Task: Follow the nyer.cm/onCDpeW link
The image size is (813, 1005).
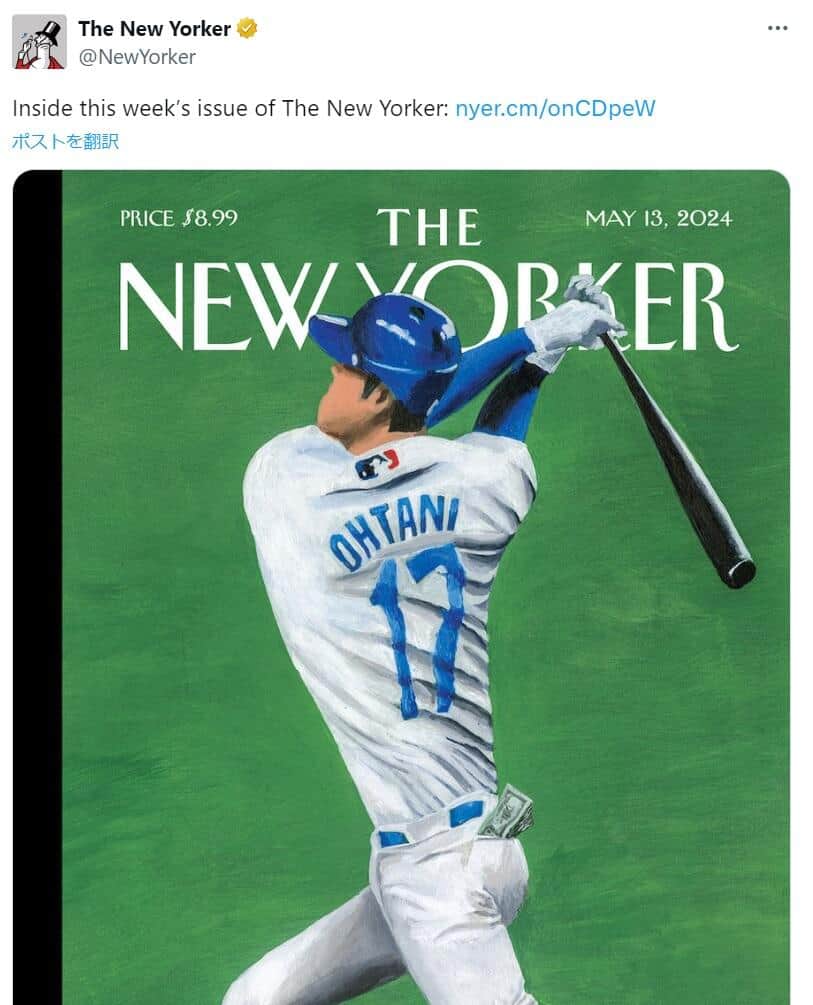Action: (555, 108)
